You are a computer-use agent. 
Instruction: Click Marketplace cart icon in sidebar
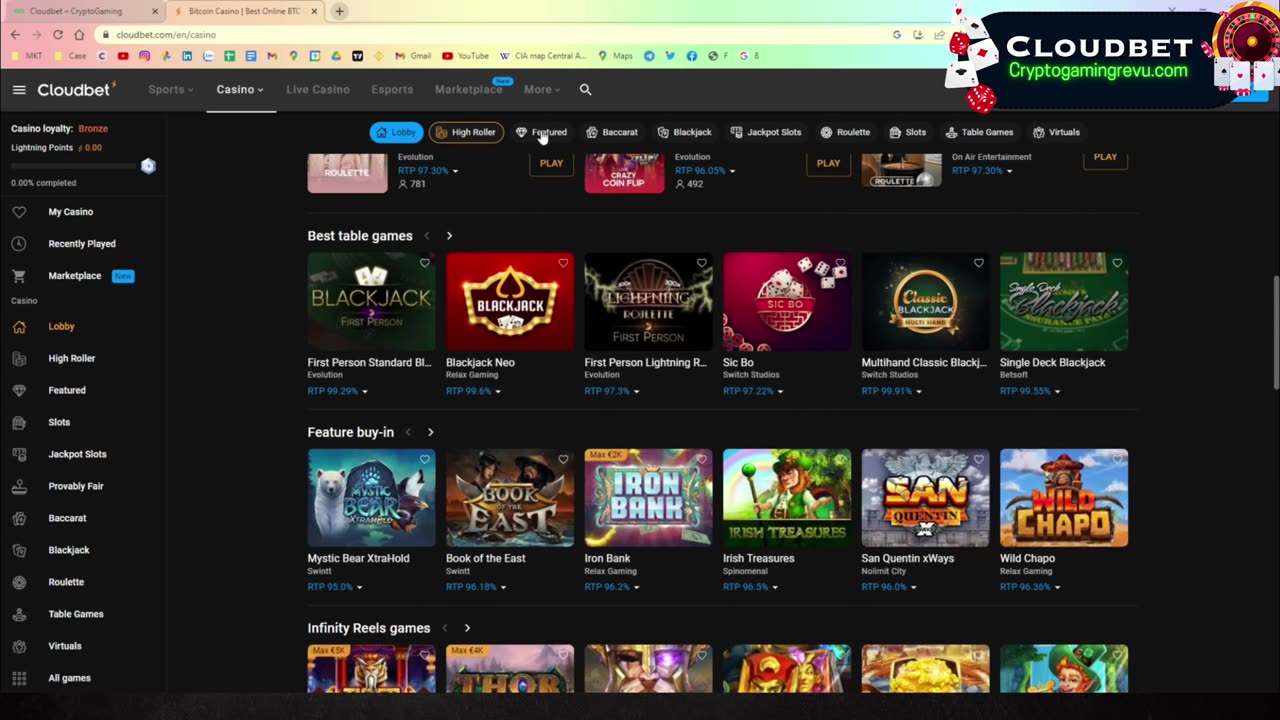[x=19, y=276]
